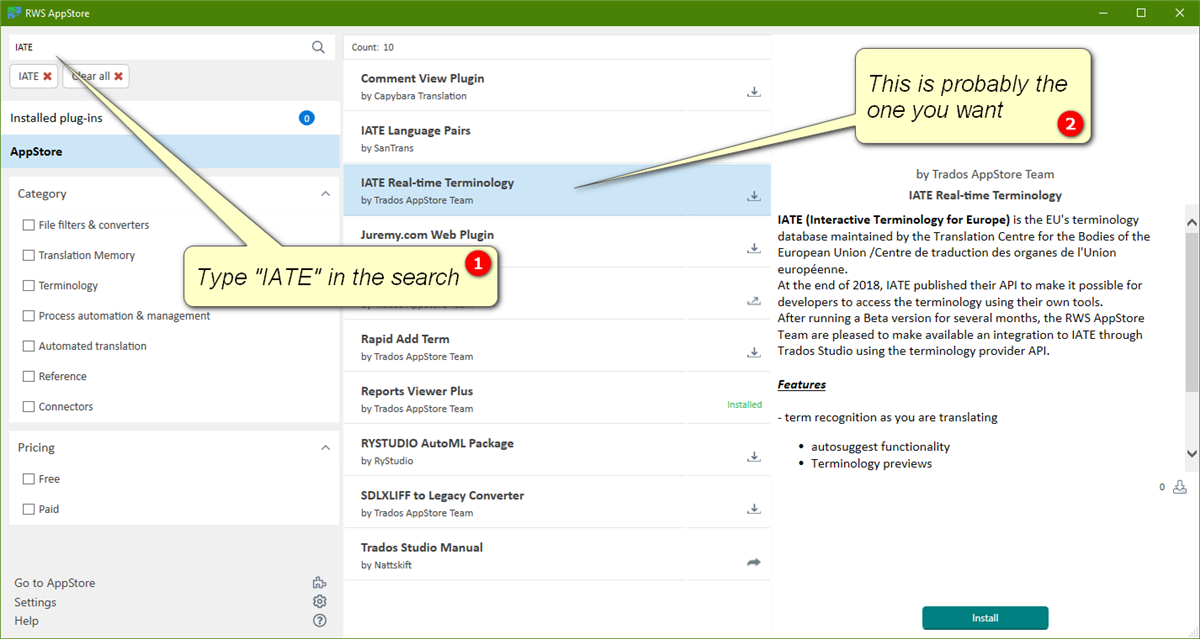This screenshot has width=1200, height=639.
Task: Collapse the Pricing section
Action: coord(325,447)
